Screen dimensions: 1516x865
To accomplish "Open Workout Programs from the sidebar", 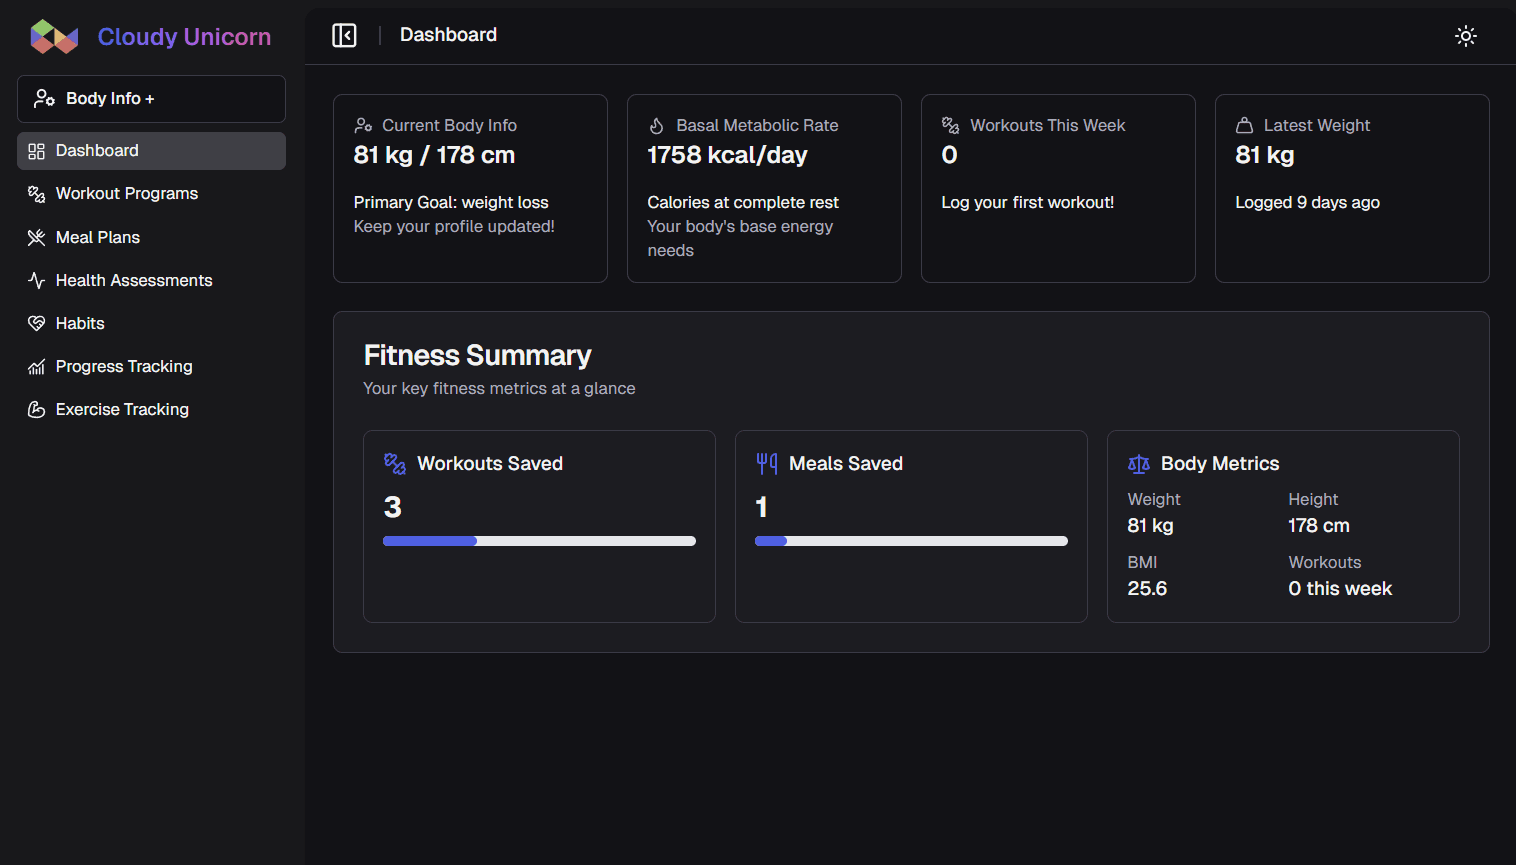I will coord(126,194).
